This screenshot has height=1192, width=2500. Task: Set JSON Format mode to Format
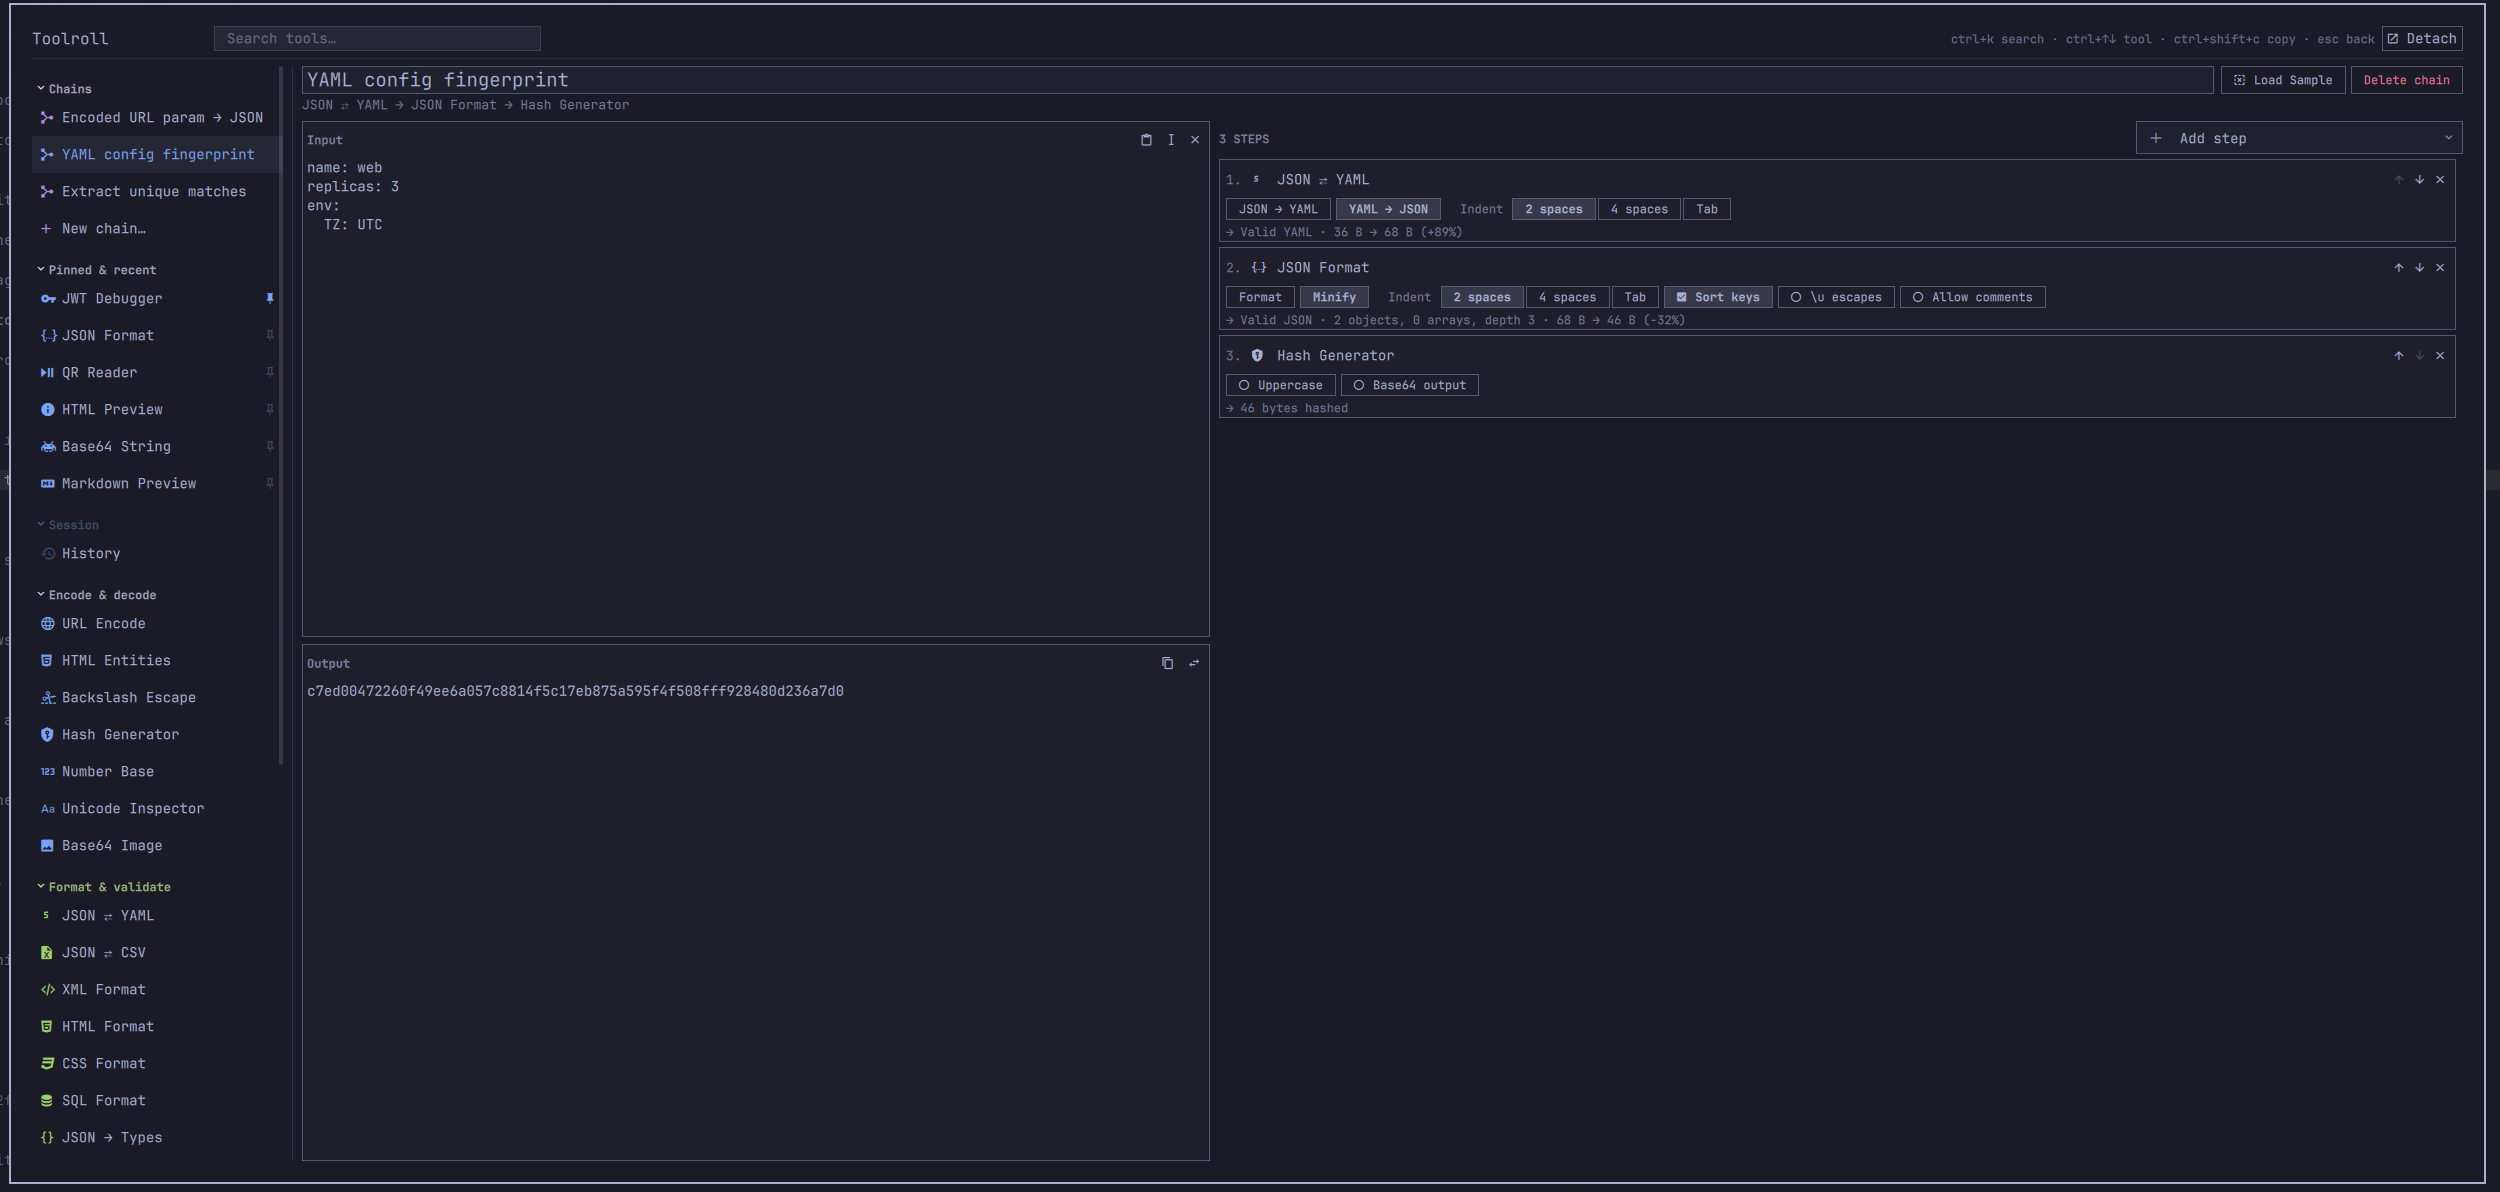[x=1260, y=297]
